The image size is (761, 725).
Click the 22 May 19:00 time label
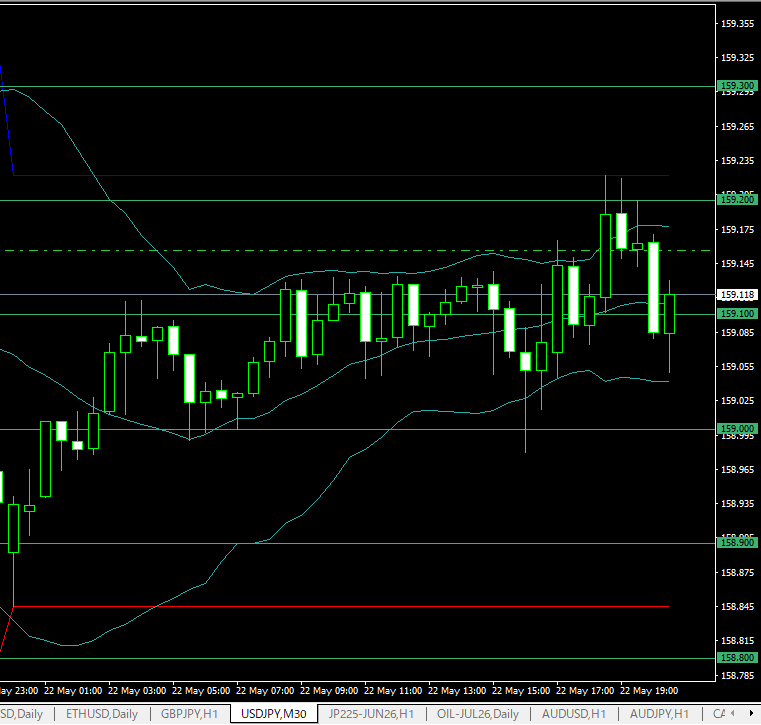[x=649, y=691]
